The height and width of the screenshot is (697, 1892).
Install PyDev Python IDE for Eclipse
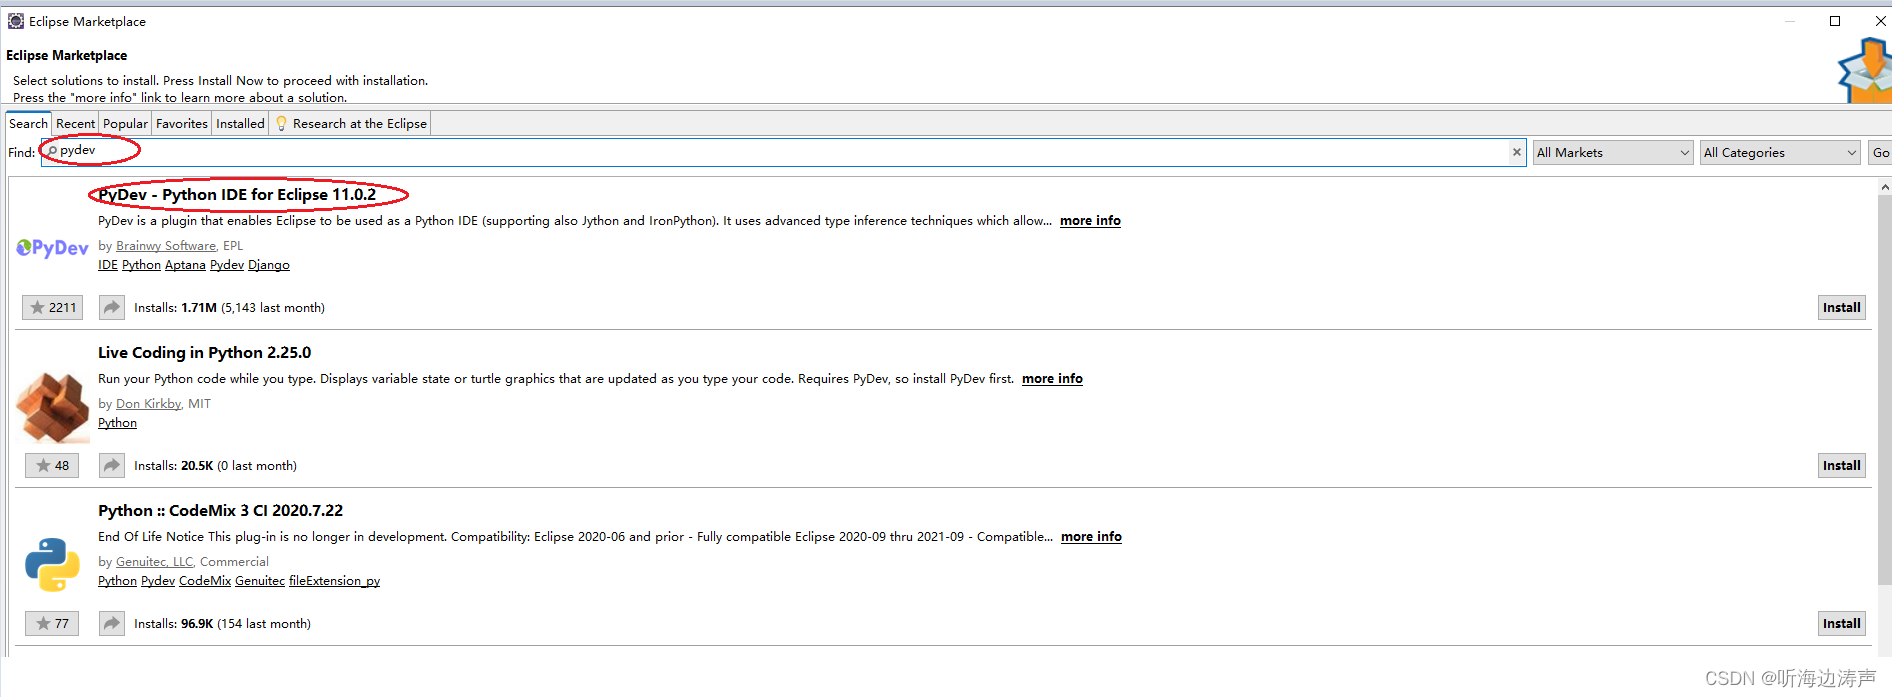click(x=1841, y=308)
